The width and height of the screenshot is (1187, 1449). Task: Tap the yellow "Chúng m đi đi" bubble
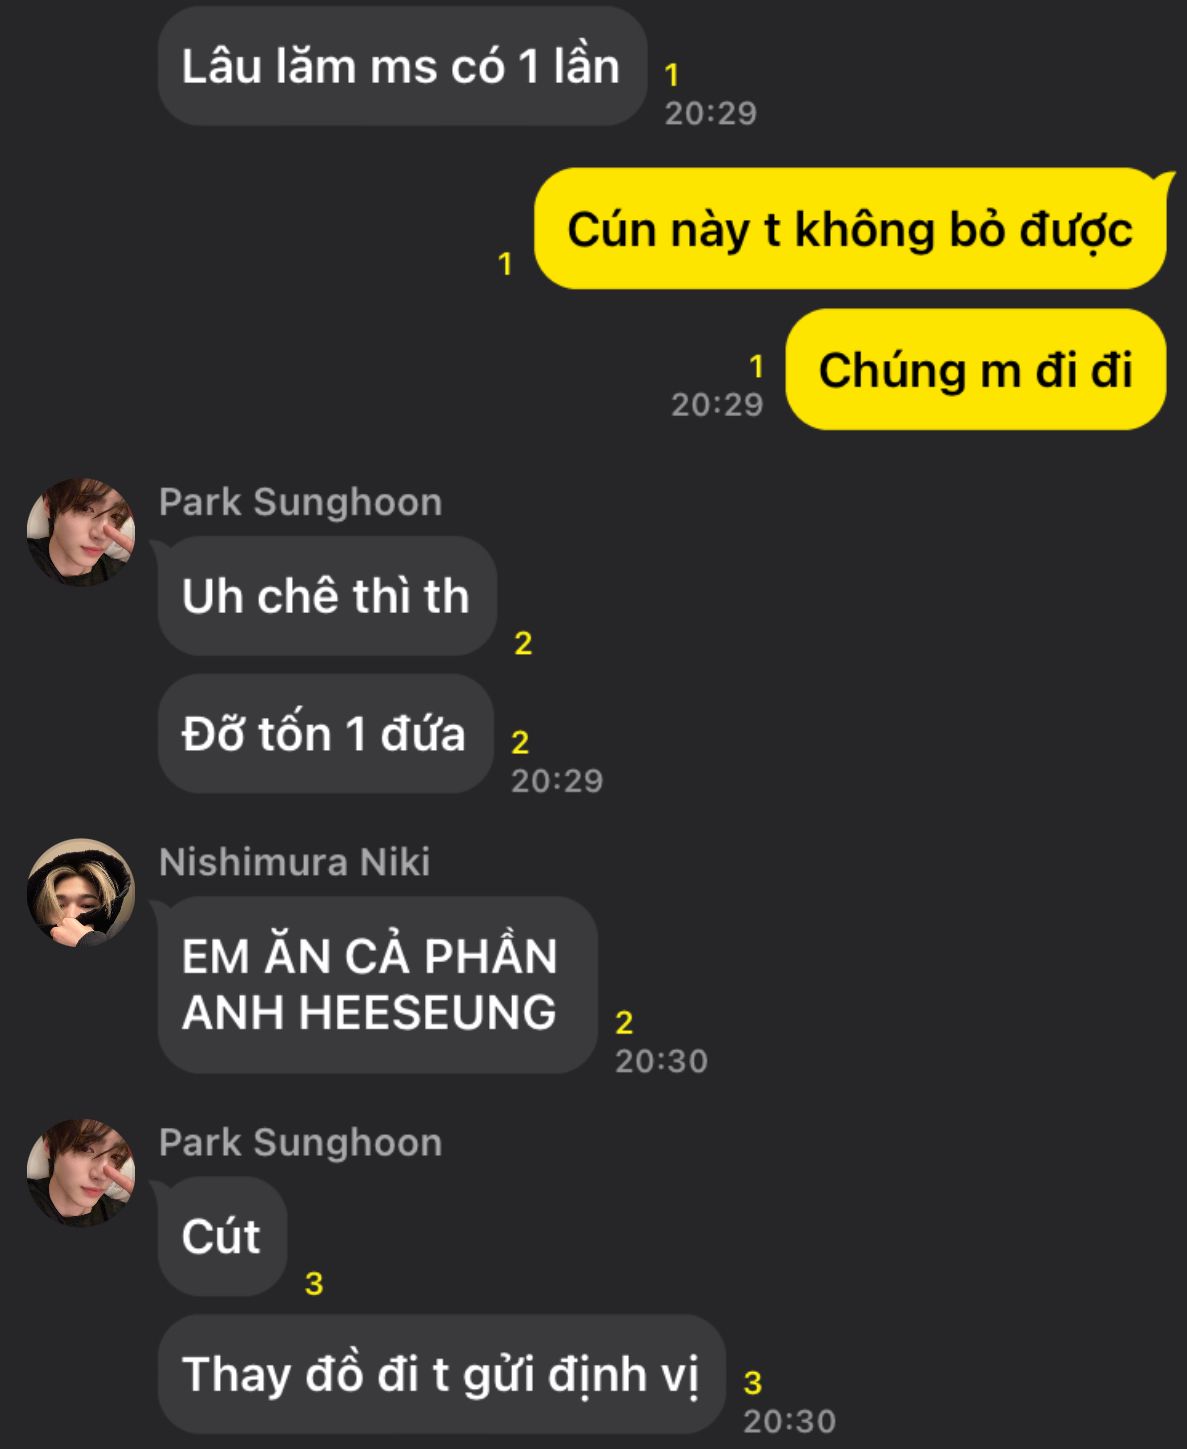tap(976, 369)
